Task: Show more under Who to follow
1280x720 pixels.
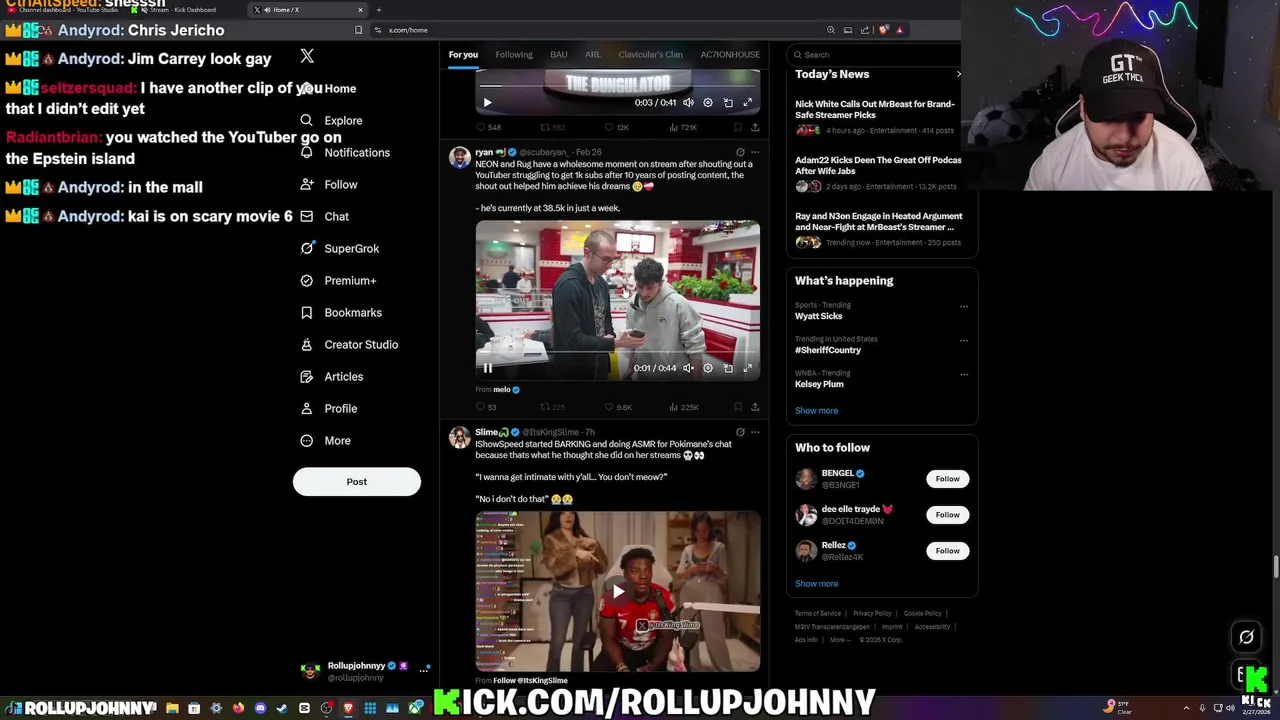Action: point(816,584)
